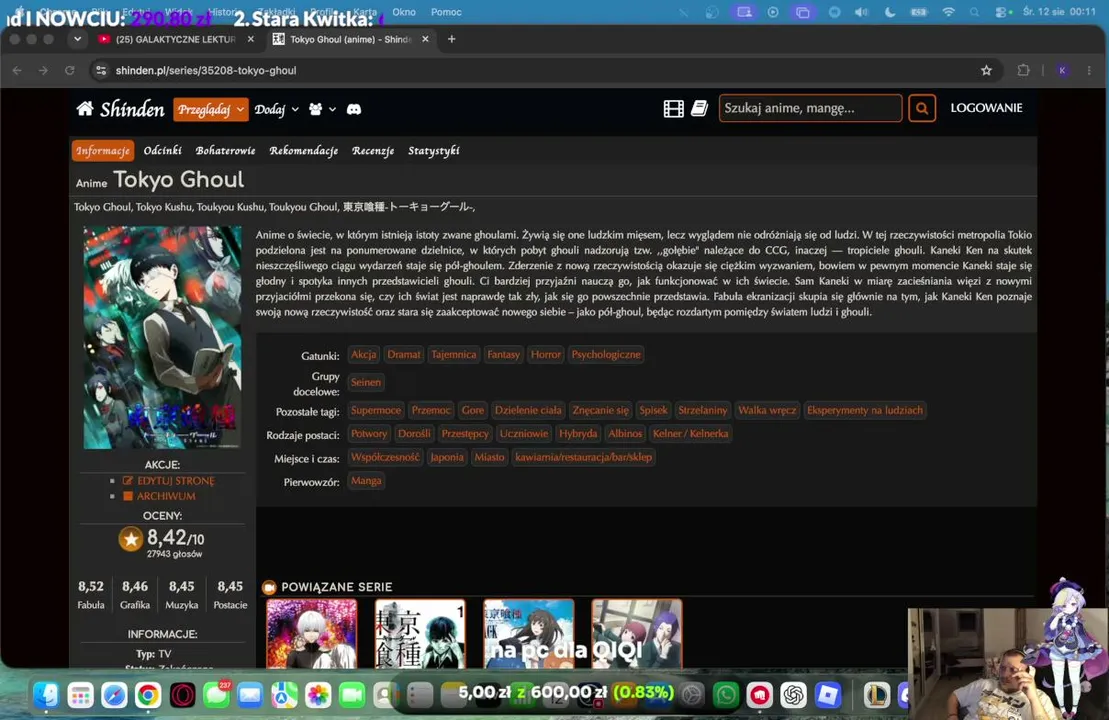Click the Hybryda character tag
The image size is (1109, 720).
click(578, 434)
